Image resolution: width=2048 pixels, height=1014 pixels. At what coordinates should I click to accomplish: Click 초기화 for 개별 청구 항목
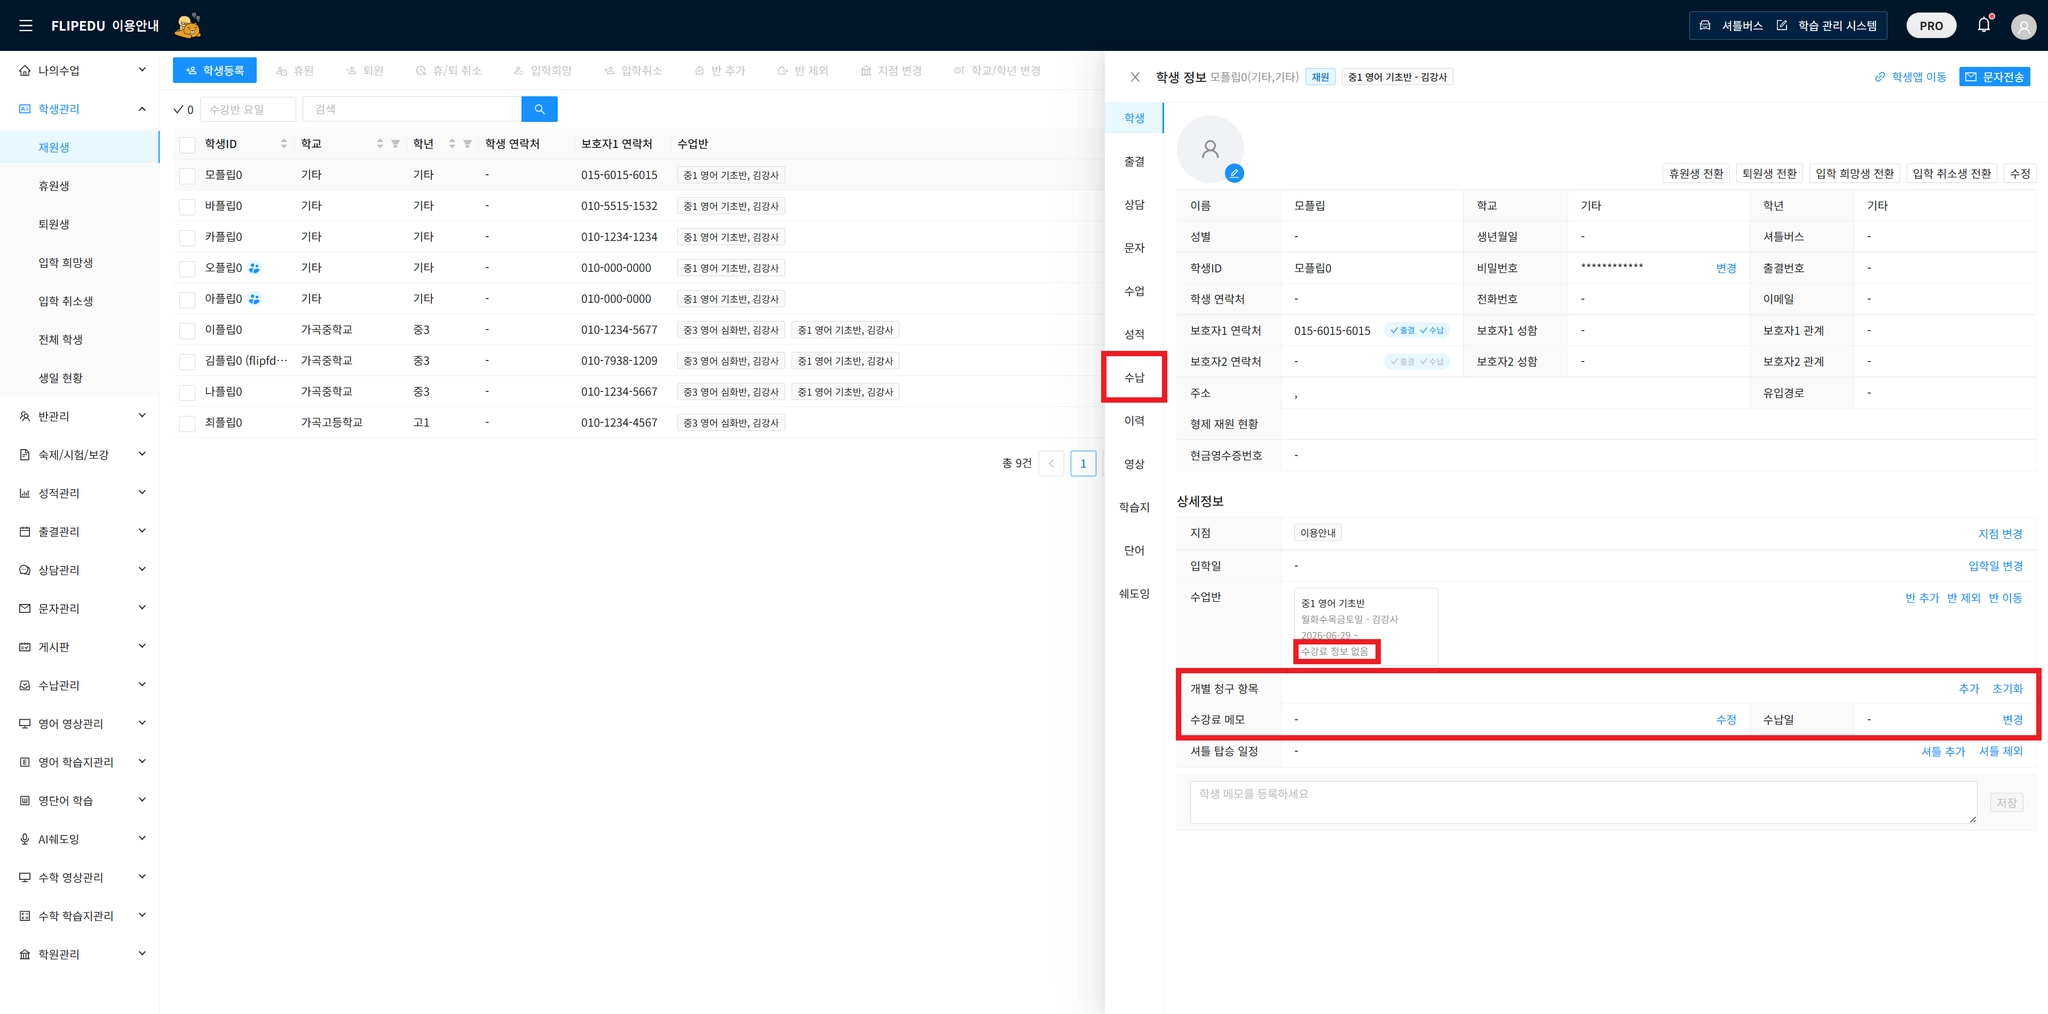coord(2007,689)
